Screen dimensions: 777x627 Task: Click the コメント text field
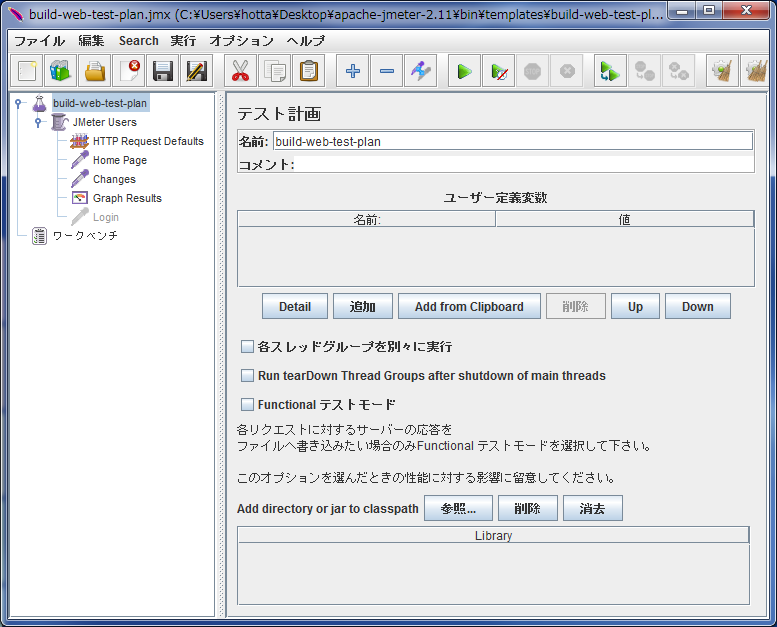524,164
